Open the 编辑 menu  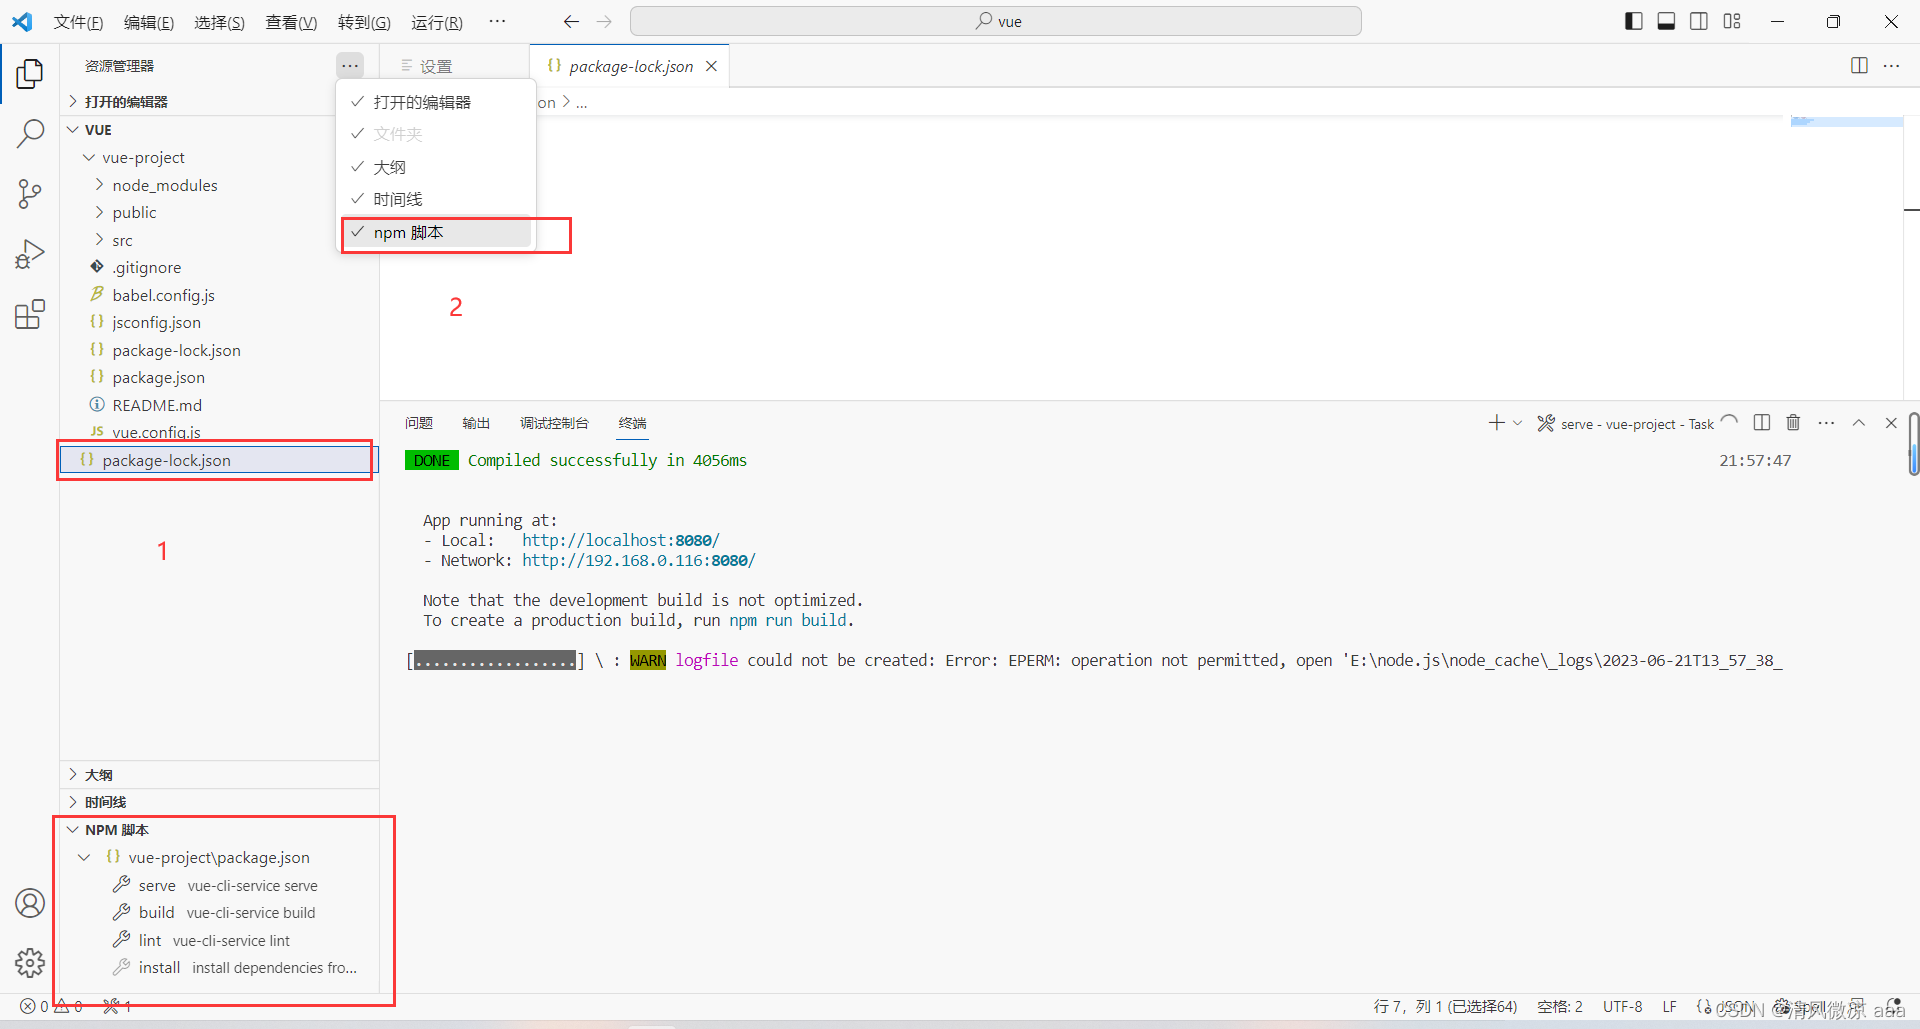click(149, 22)
